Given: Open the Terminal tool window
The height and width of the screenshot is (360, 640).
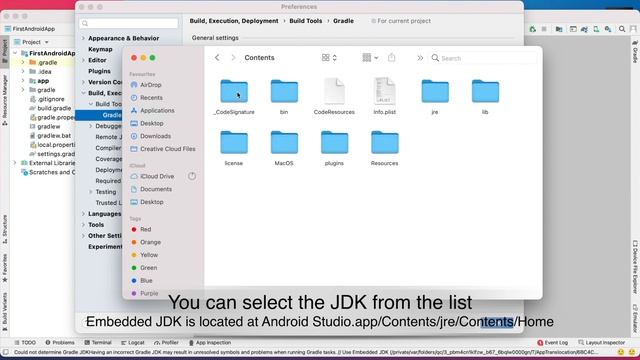Looking at the screenshot, I should click(x=98, y=342).
